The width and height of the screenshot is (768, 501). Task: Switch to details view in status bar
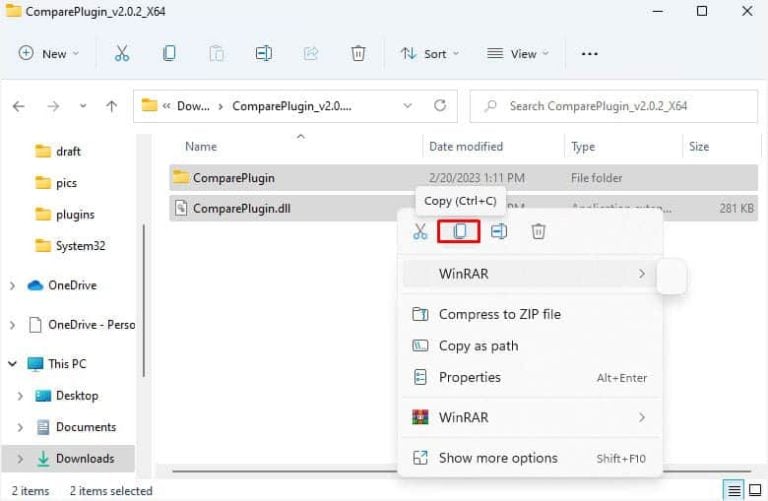tap(735, 490)
